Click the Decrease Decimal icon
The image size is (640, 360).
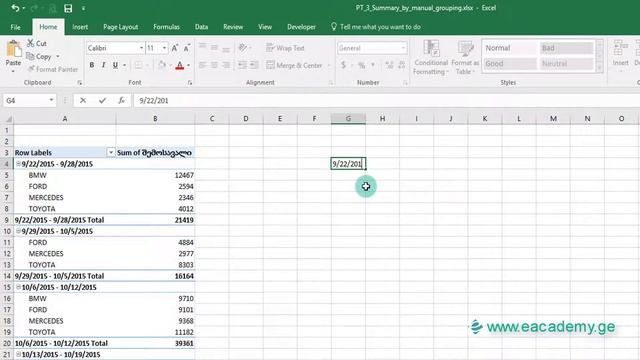402,65
